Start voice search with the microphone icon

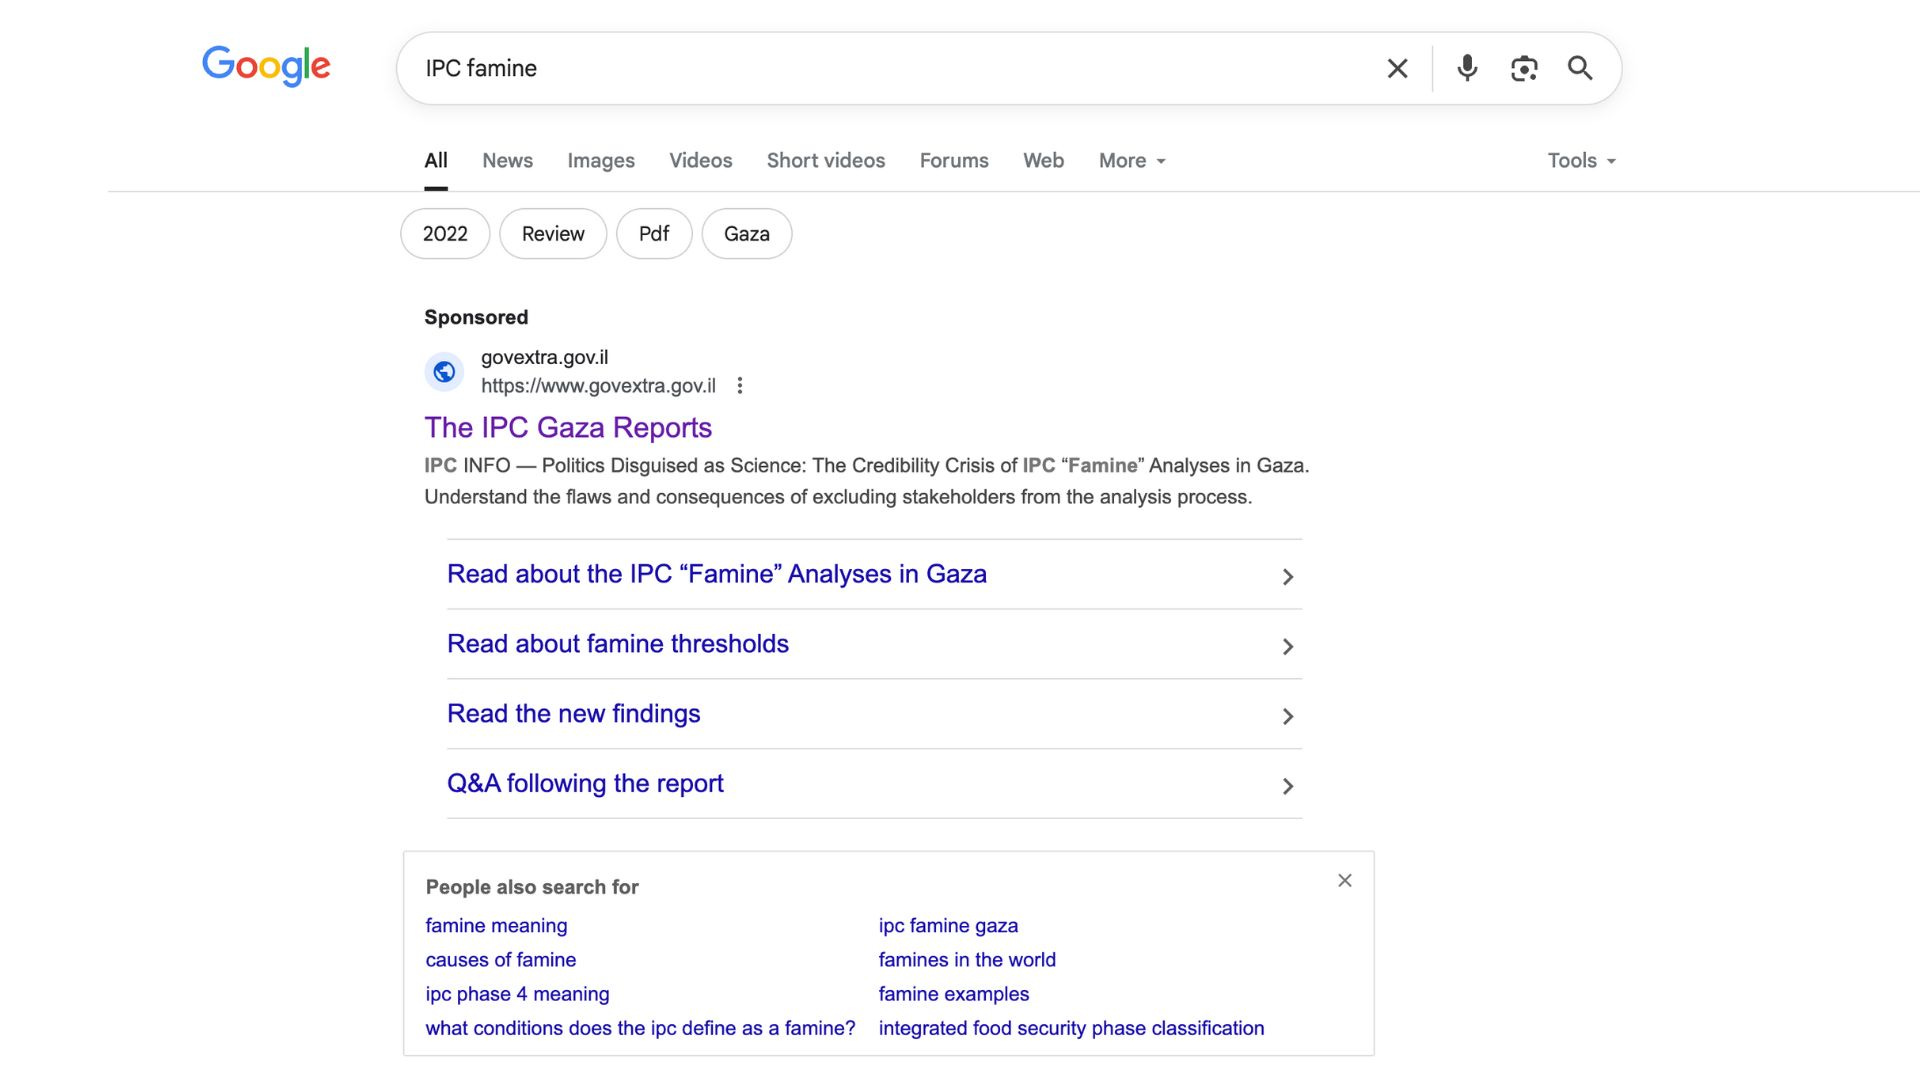point(1467,68)
